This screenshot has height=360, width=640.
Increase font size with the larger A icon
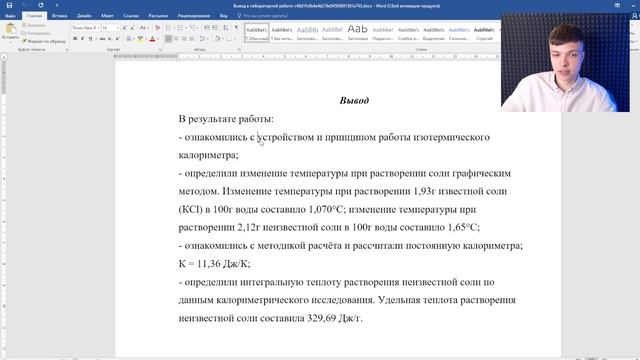click(x=124, y=28)
